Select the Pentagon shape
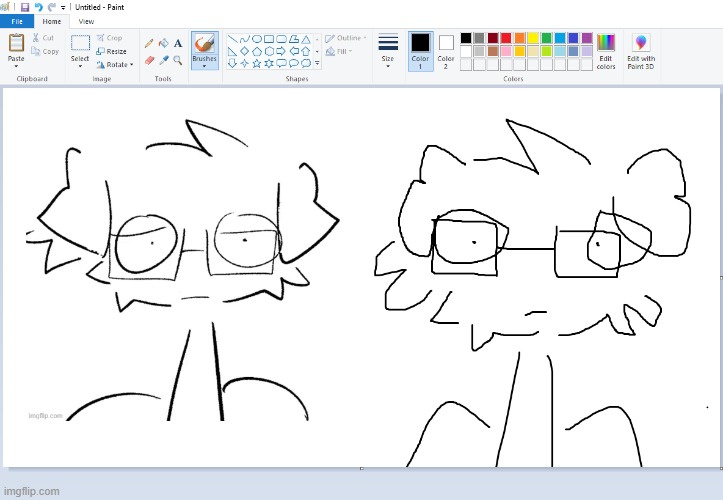This screenshot has height=500, width=723. pyautogui.click(x=257, y=51)
